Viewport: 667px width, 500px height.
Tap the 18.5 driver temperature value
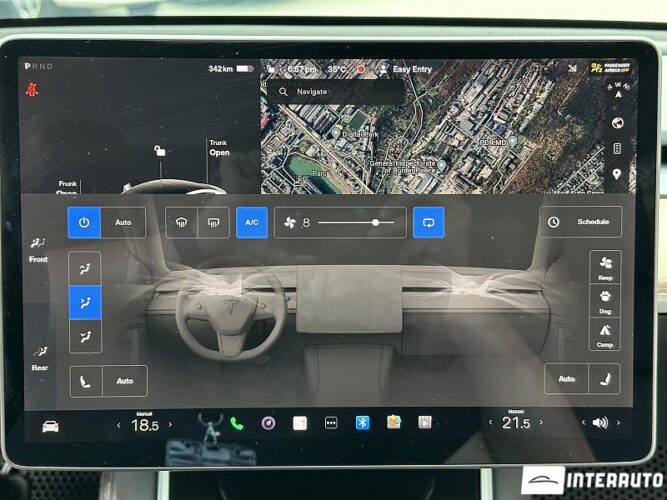(x=145, y=425)
